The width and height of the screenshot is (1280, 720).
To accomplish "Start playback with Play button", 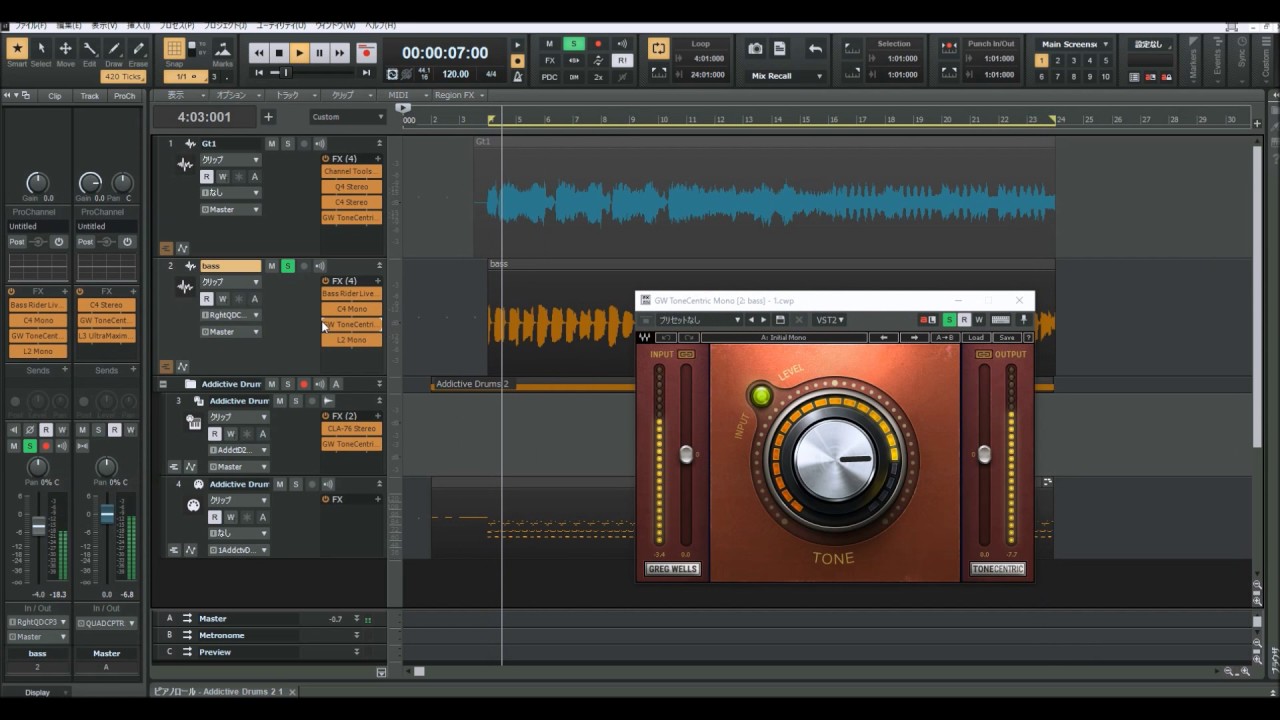I will click(x=299, y=53).
